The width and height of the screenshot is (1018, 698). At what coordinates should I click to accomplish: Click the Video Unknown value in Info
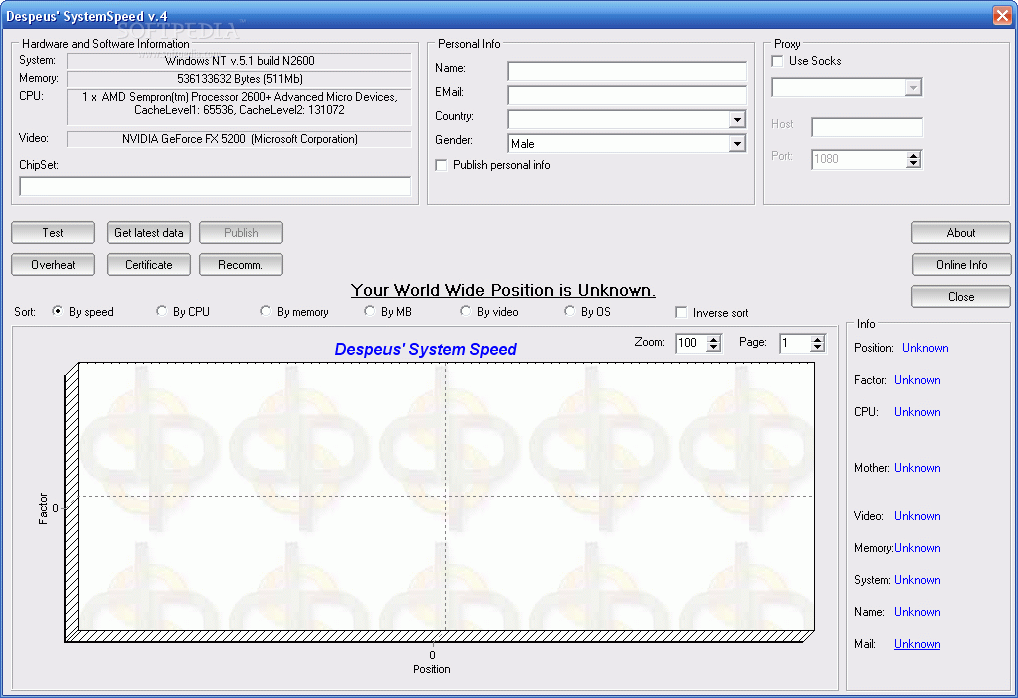pos(917,516)
